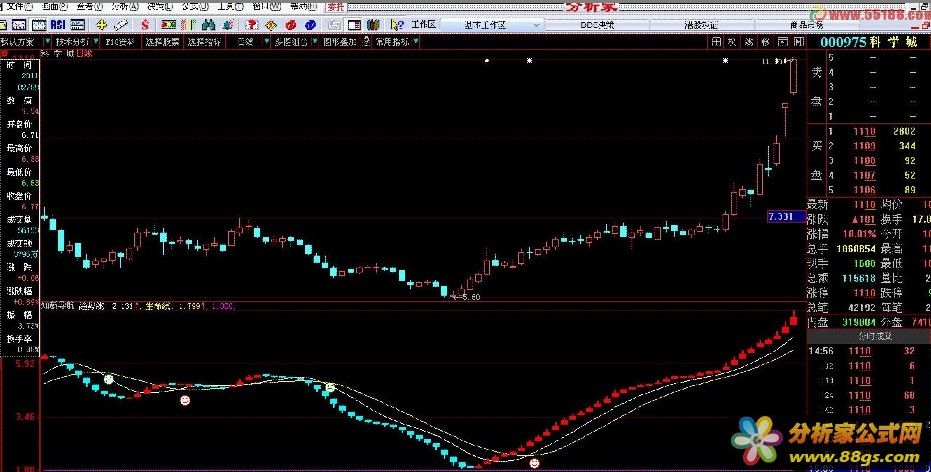
Task: Click the pink smiley signal near left of indicator
Action: click(x=185, y=401)
